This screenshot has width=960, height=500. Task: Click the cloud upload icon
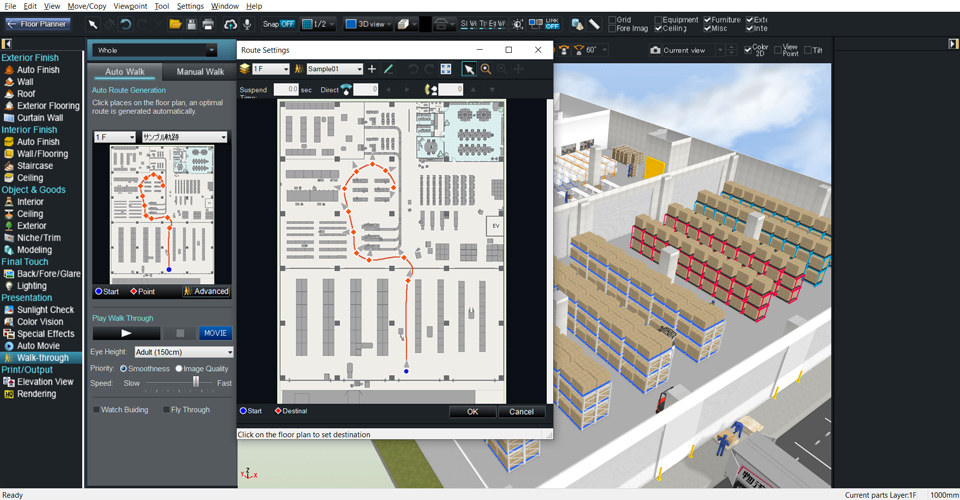coord(230,23)
